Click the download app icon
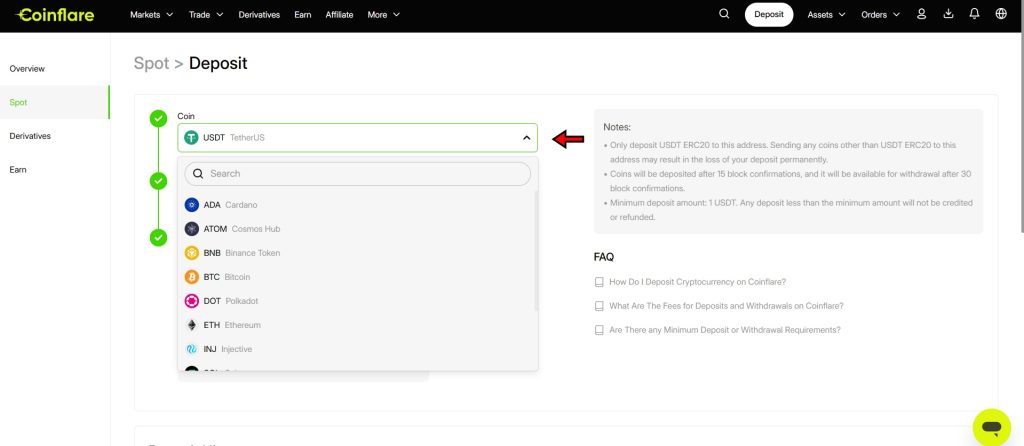The image size is (1024, 446). click(948, 14)
